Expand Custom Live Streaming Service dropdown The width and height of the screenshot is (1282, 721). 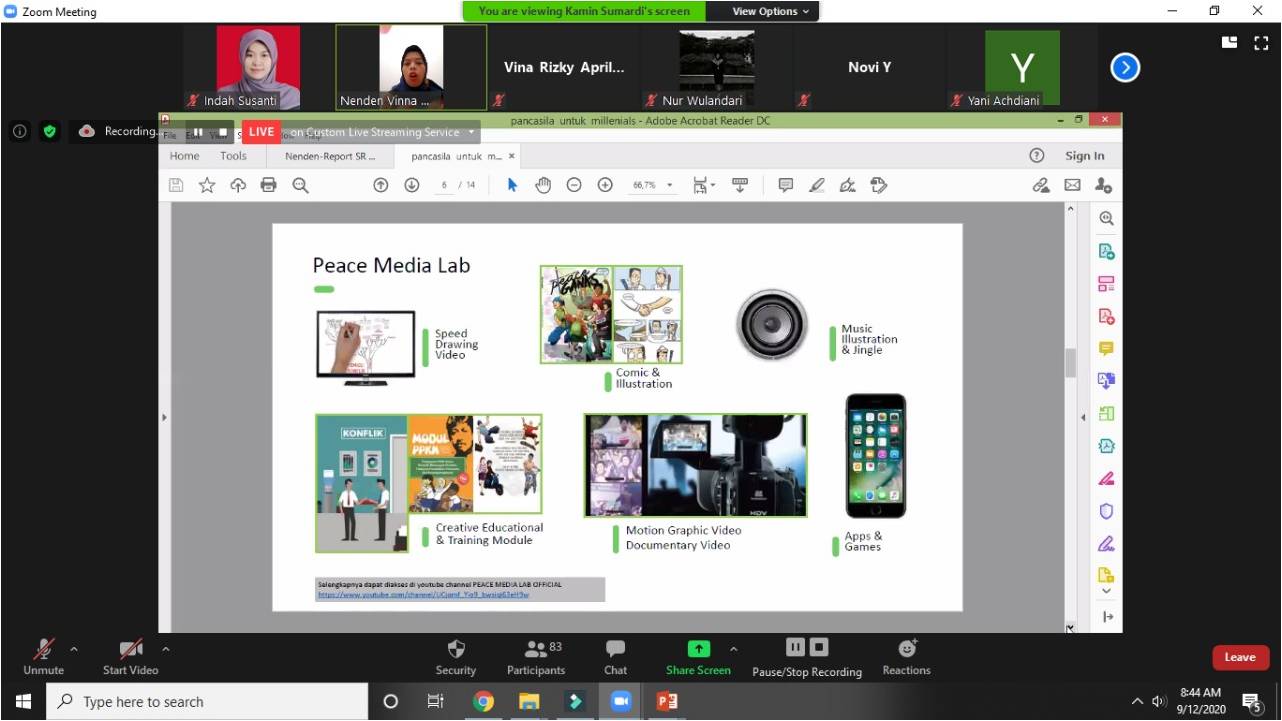(x=469, y=132)
